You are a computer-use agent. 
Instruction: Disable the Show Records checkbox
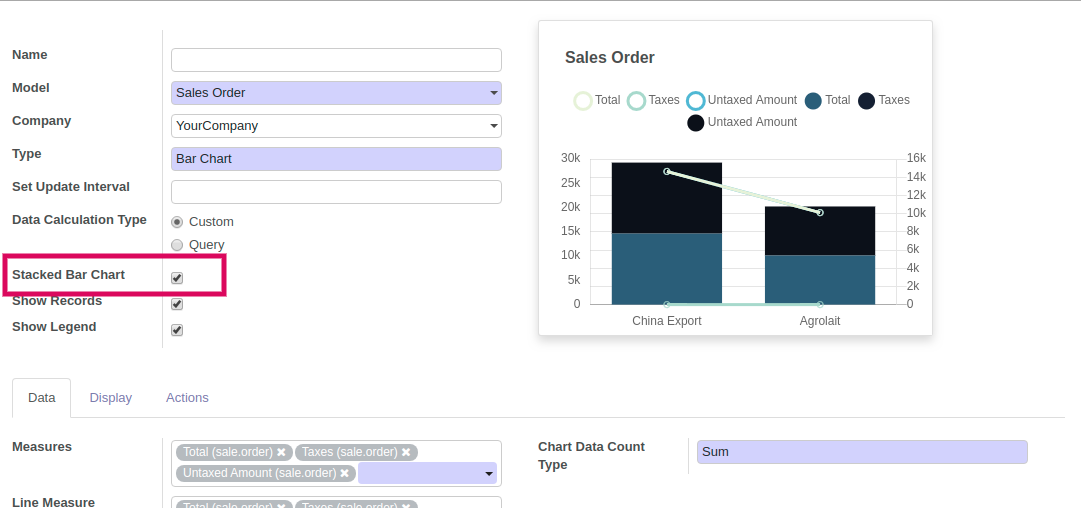click(x=177, y=304)
